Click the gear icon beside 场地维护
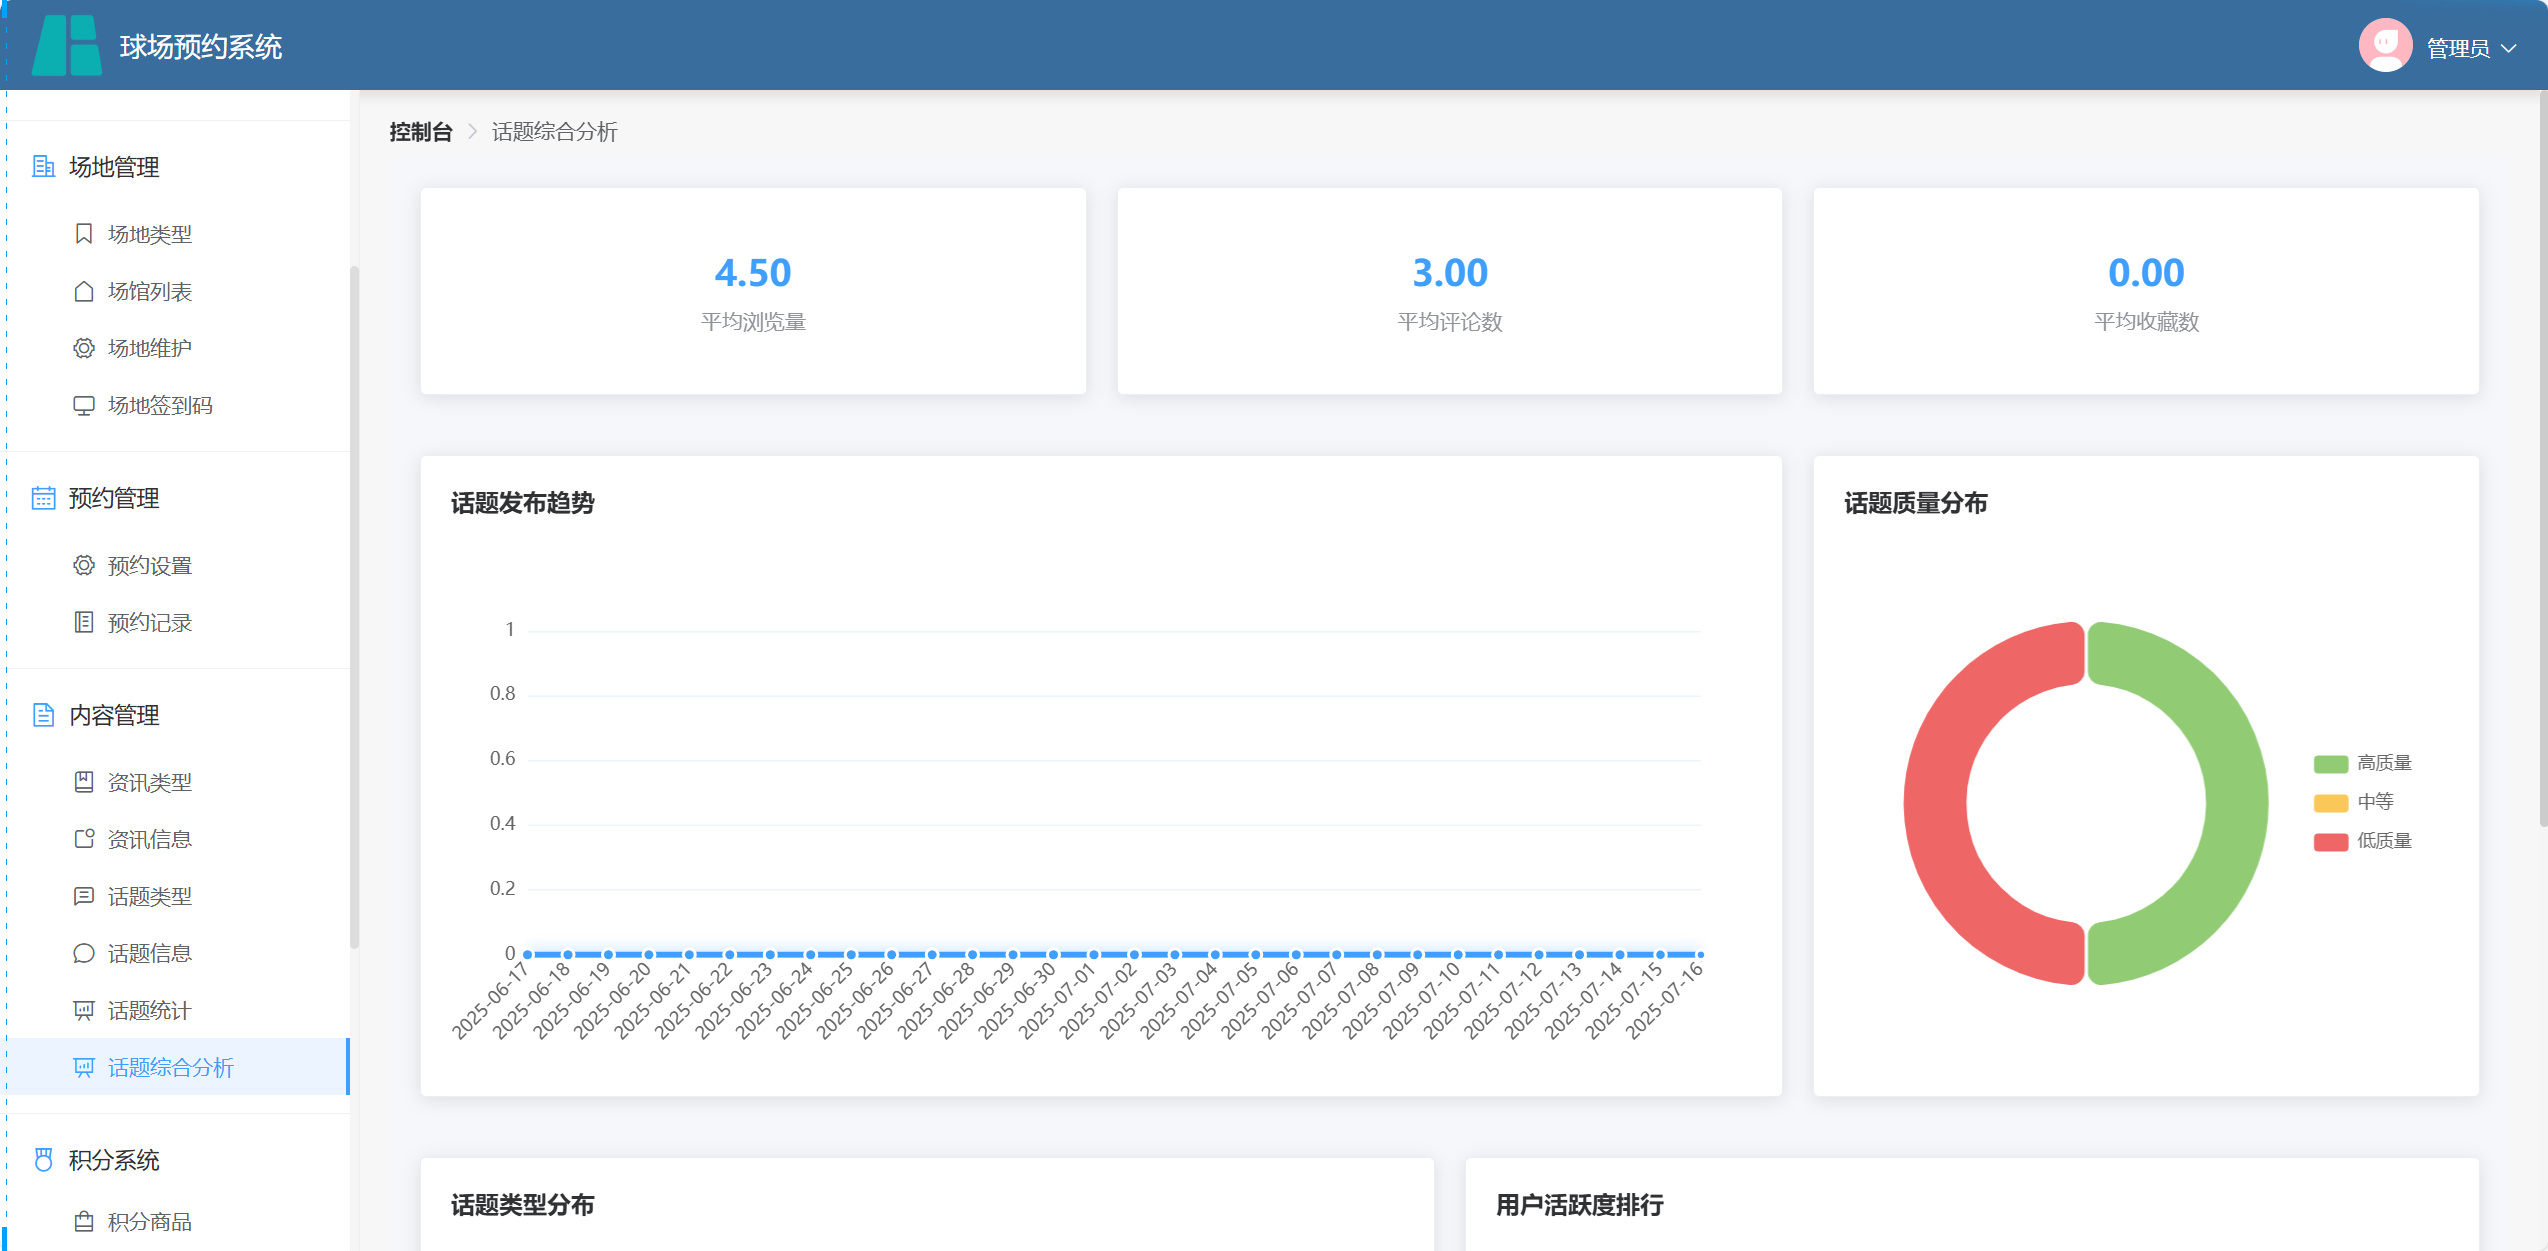Image resolution: width=2548 pixels, height=1251 pixels. pos(84,348)
